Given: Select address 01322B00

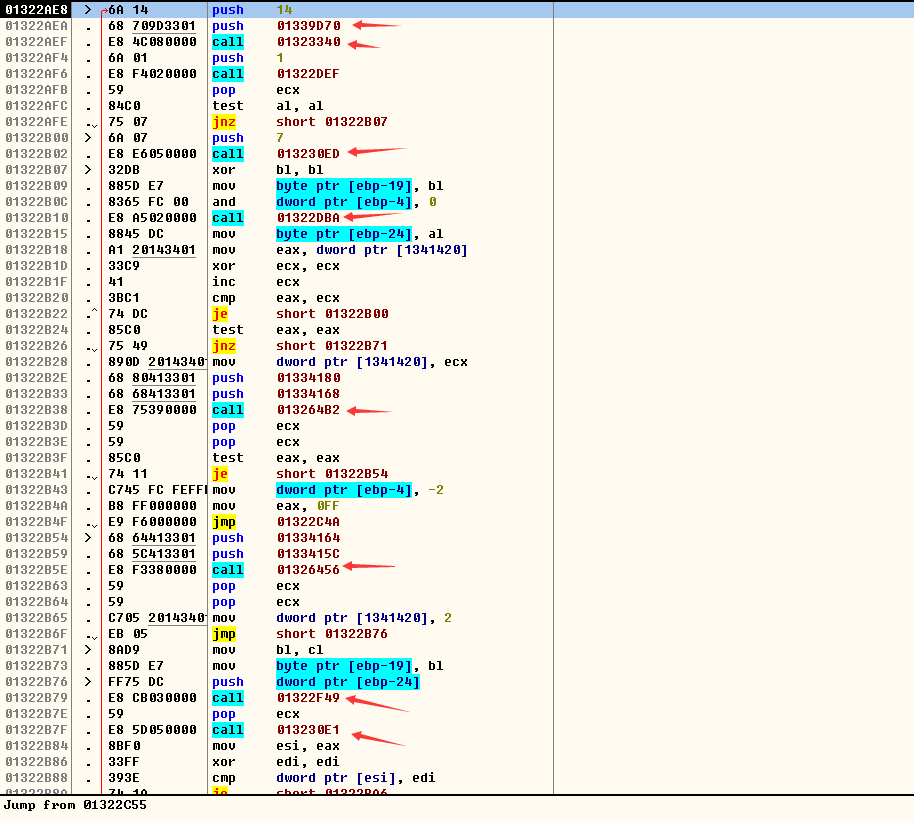Looking at the screenshot, I should click(x=37, y=138).
